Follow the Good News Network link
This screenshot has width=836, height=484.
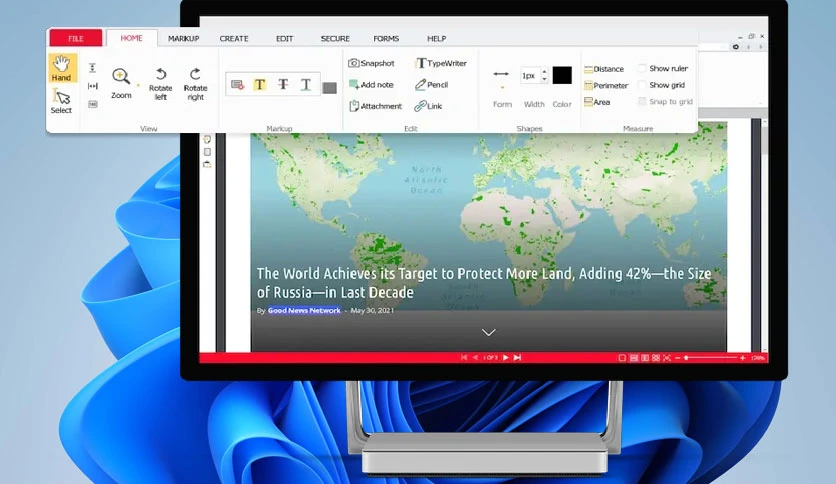(x=304, y=310)
